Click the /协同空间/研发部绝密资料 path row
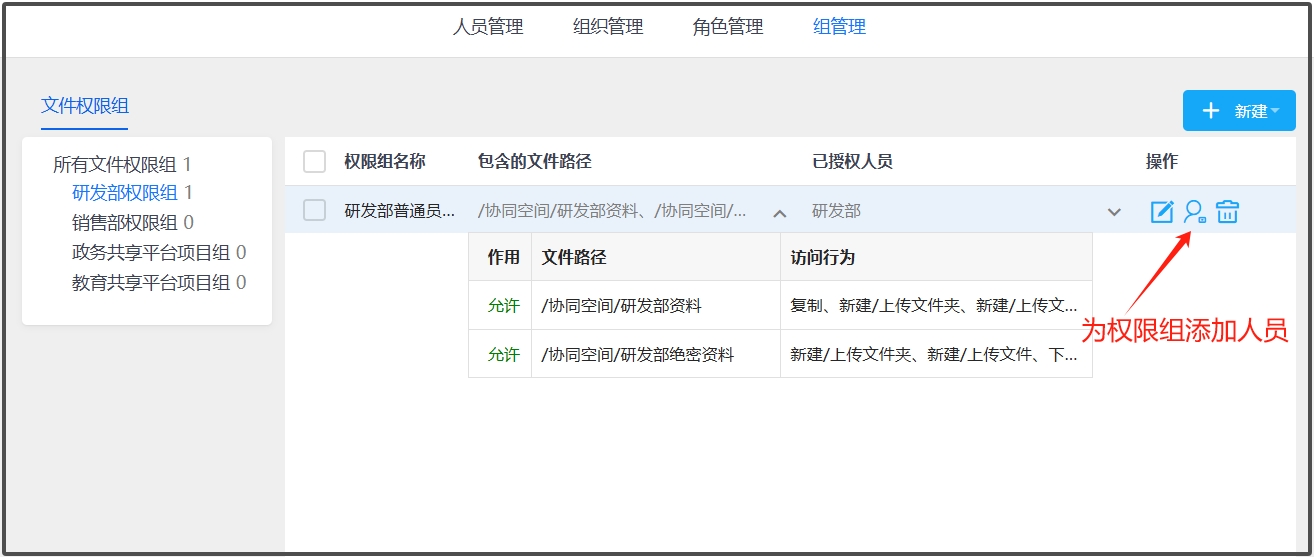 pos(637,355)
